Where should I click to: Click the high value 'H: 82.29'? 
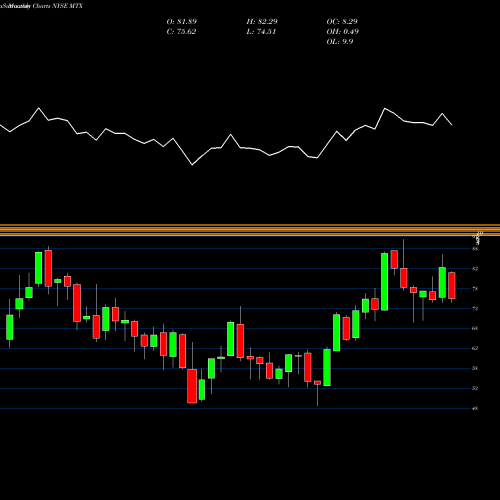[x=262, y=22]
